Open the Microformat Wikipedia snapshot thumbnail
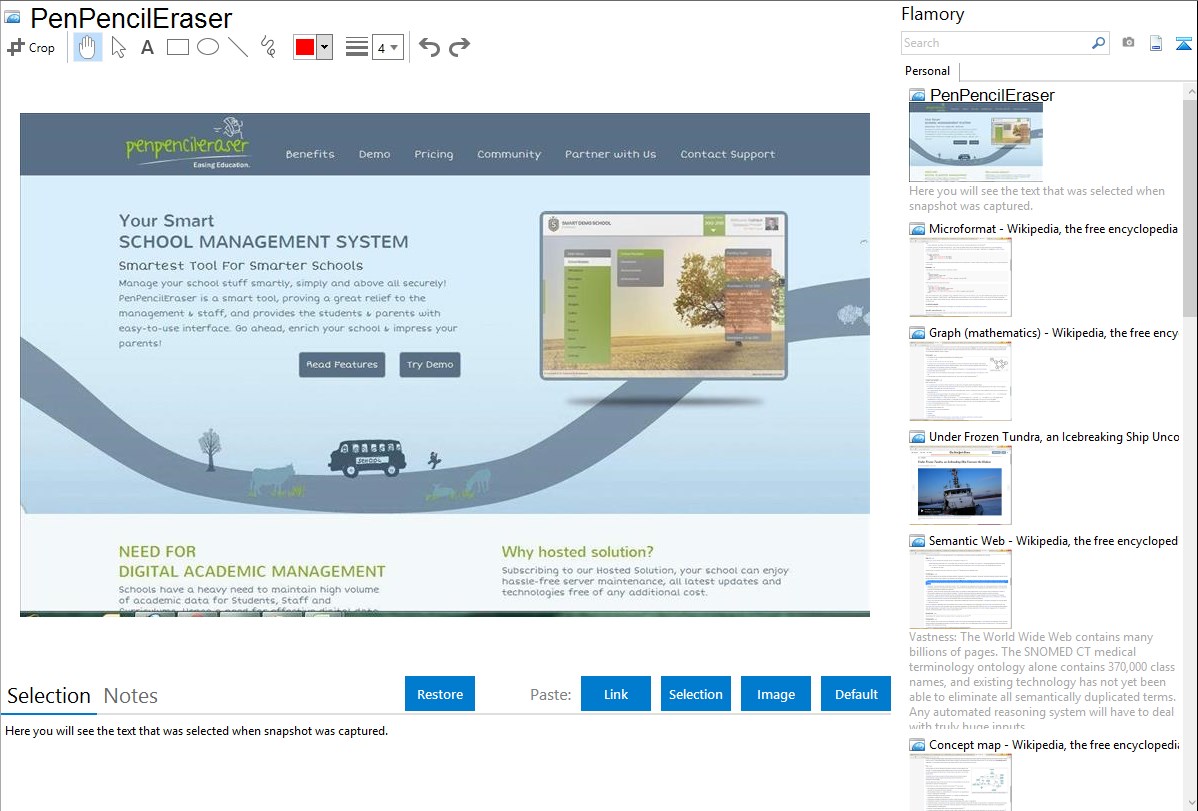The height and width of the screenshot is (811, 1198). [960, 277]
